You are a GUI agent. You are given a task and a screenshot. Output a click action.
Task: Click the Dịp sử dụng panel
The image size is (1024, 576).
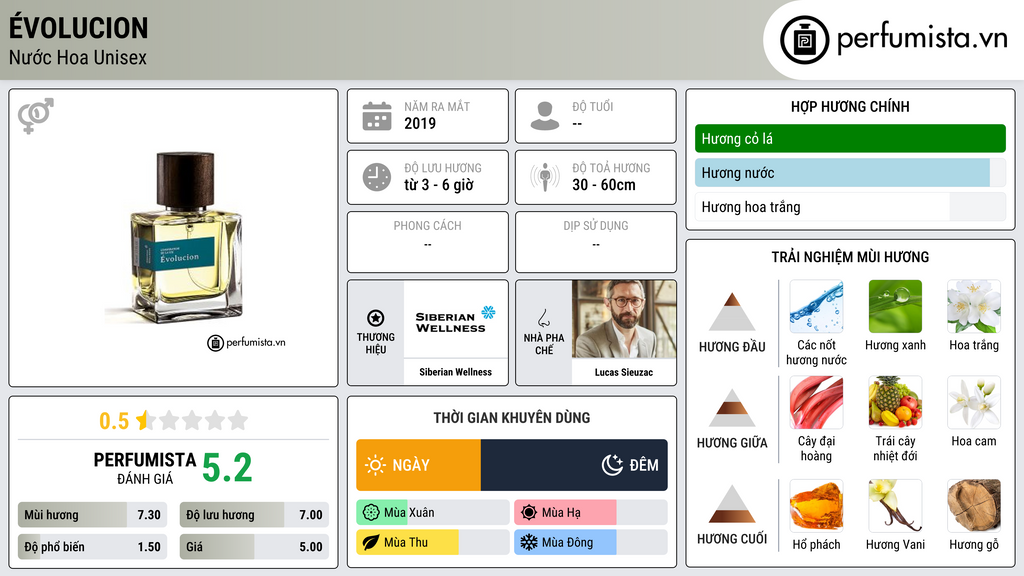point(596,242)
